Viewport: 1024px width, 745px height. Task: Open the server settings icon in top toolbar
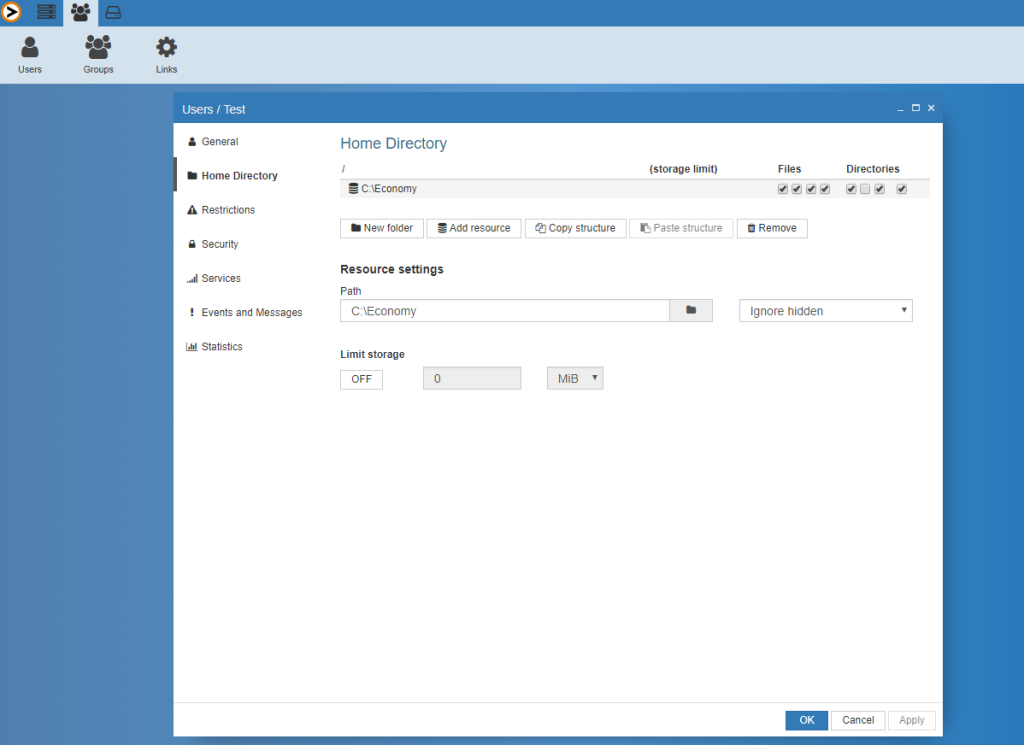point(46,12)
